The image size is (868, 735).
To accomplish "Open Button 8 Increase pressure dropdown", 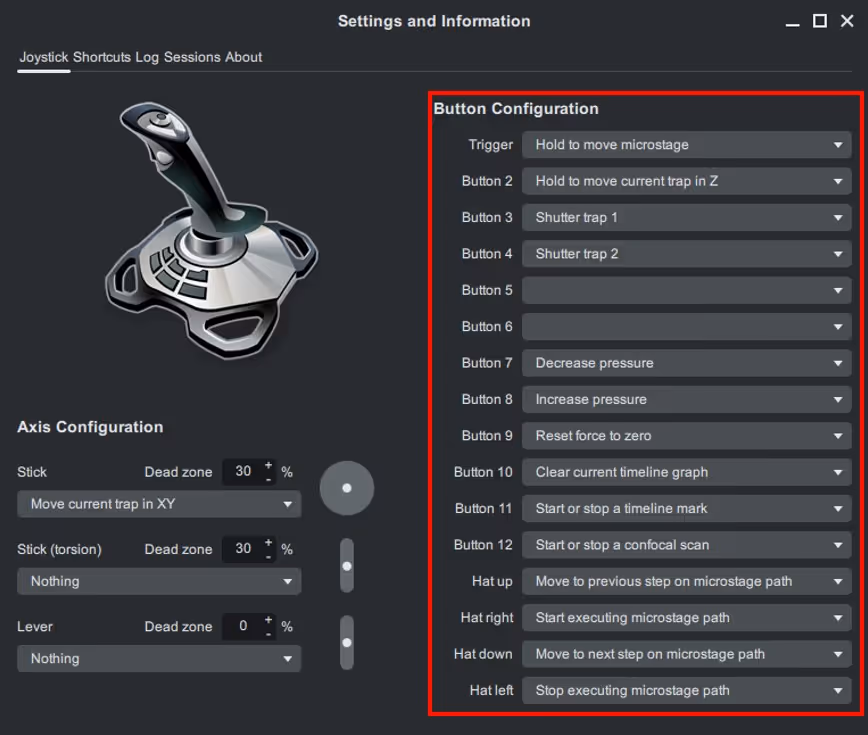I will pos(686,400).
